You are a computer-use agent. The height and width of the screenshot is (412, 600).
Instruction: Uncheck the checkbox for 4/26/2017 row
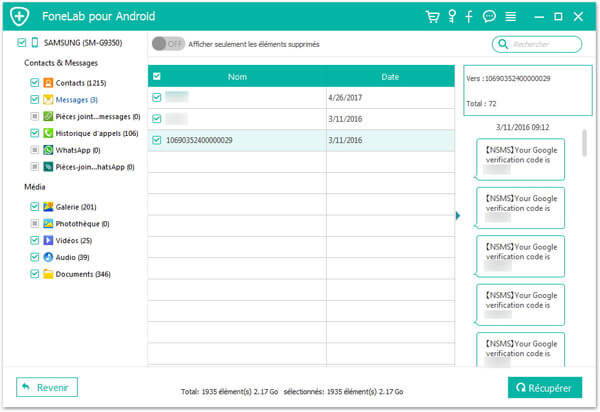click(157, 98)
